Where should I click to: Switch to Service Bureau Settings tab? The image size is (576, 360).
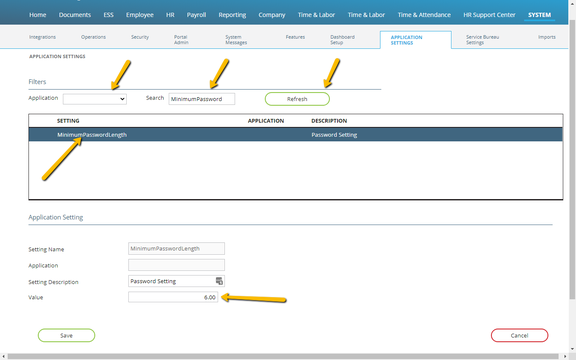tap(482, 40)
